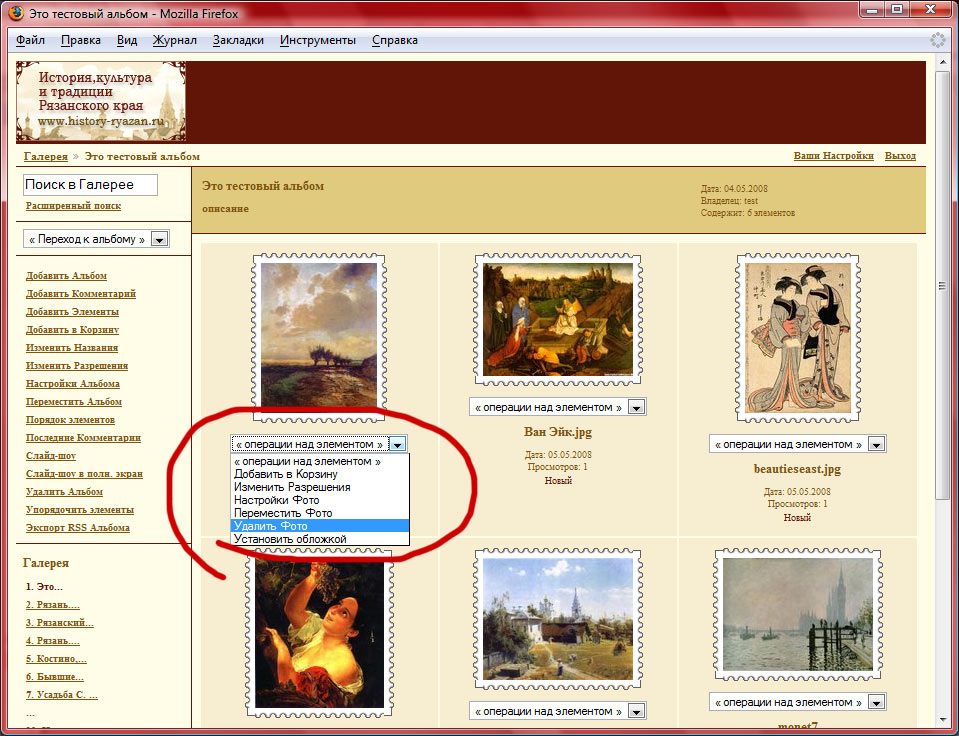
Task: Open the Файл menu
Action: [31, 40]
